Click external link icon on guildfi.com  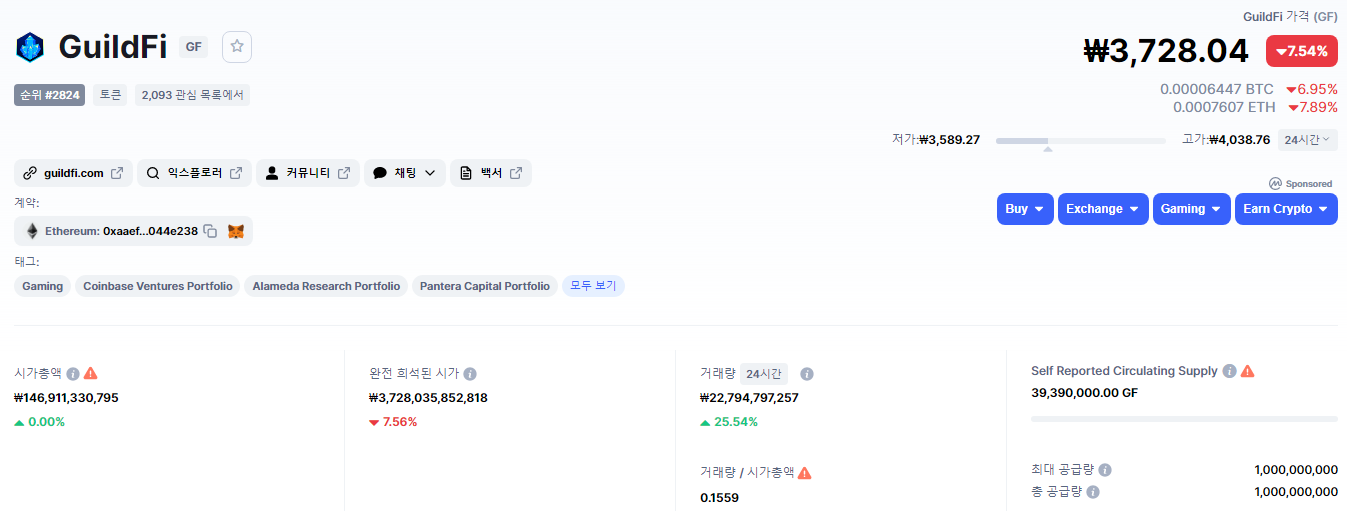117,173
